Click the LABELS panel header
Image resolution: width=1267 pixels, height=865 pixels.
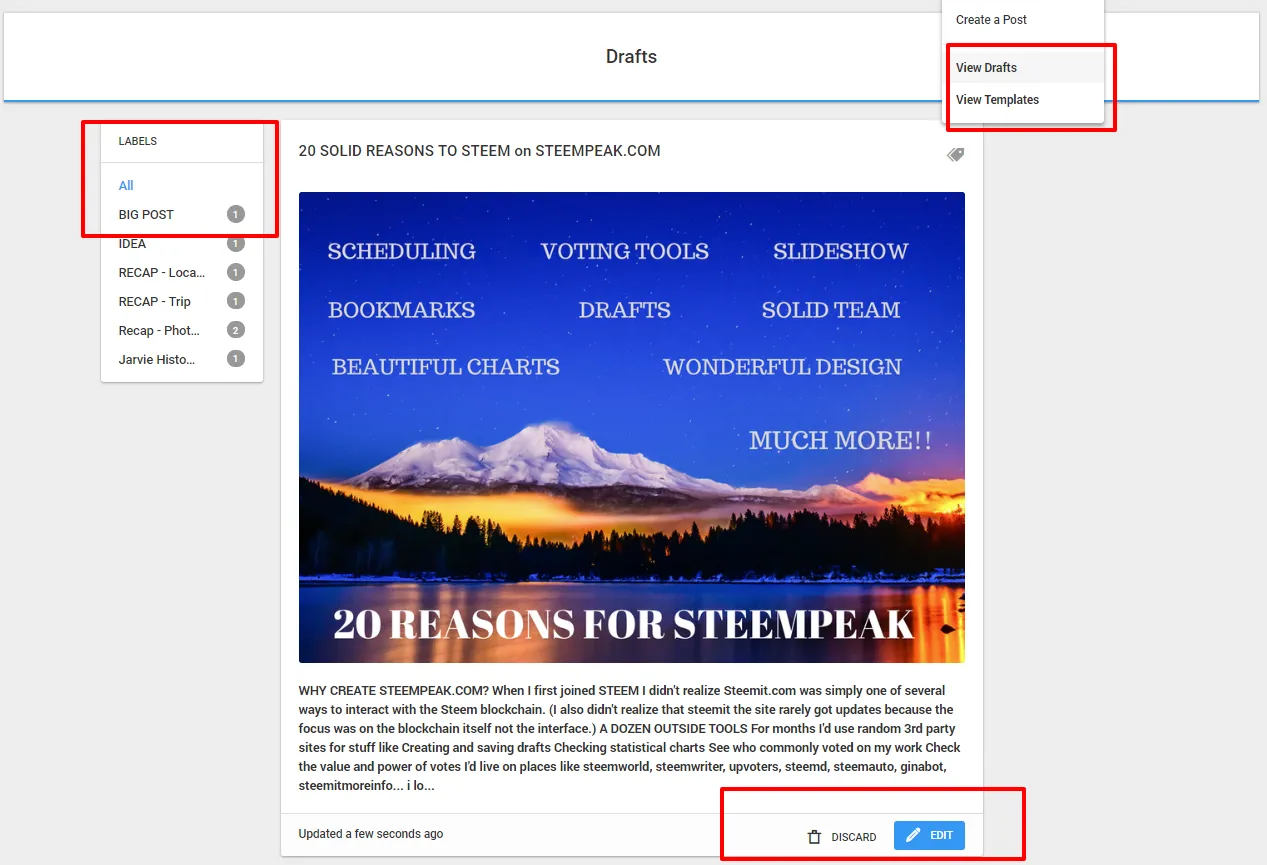tap(138, 141)
